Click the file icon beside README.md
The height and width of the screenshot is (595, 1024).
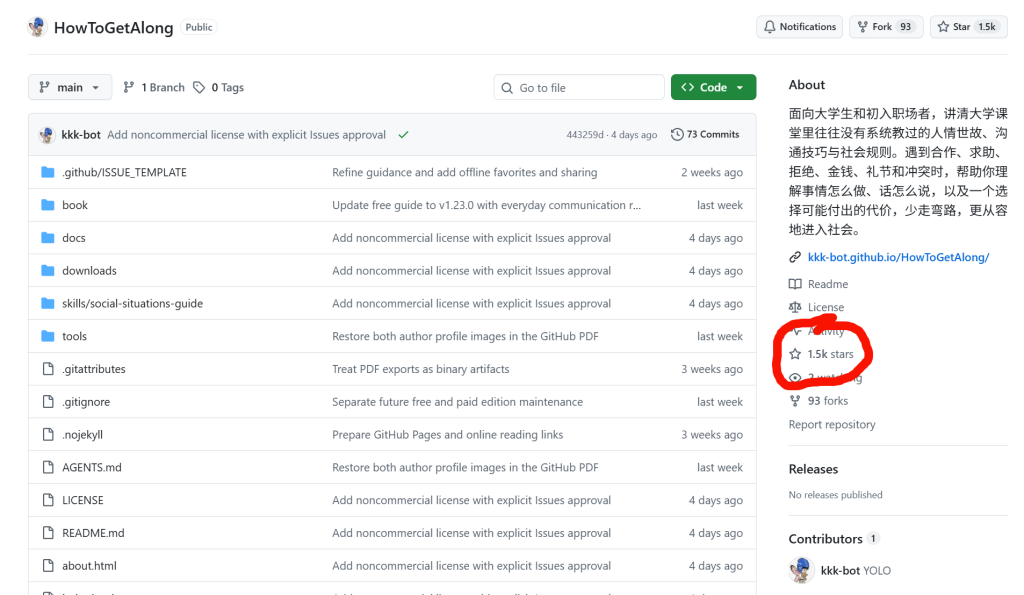pyautogui.click(x=48, y=533)
